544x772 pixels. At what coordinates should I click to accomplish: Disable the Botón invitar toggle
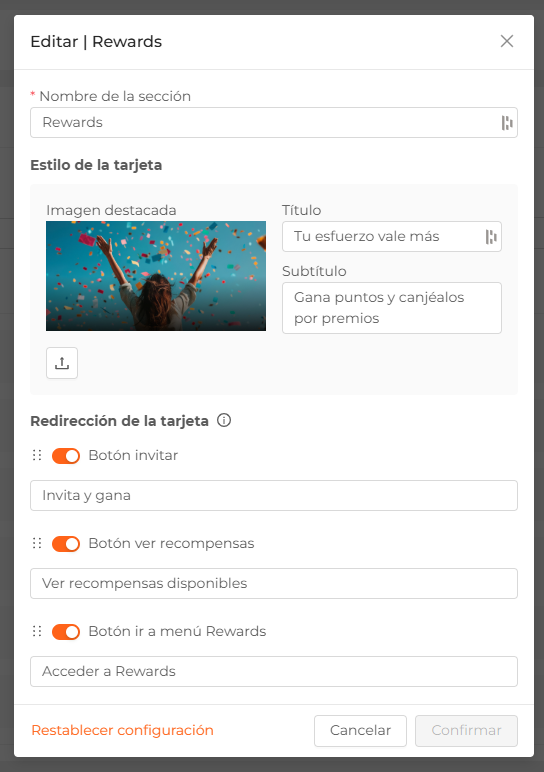coord(66,456)
